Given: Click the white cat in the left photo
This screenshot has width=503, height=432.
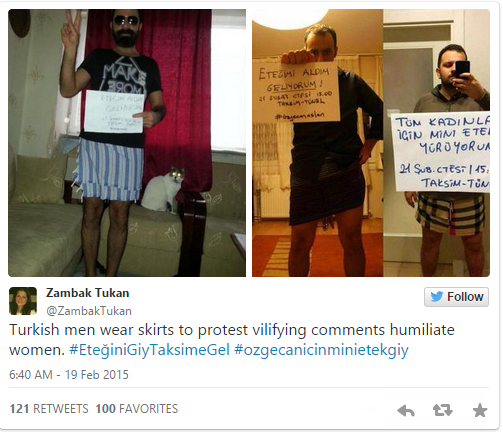Looking at the screenshot, I should (162, 189).
